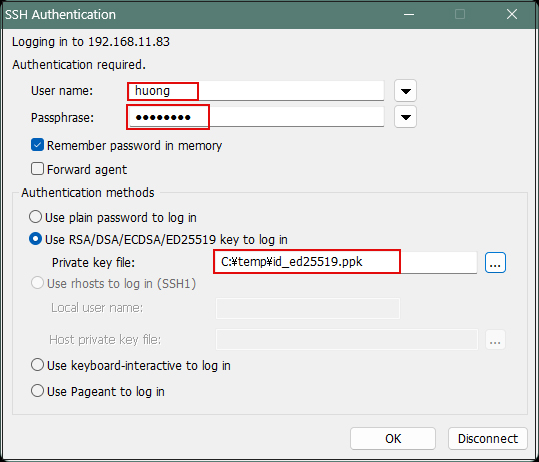Open the User name dropdown arrow
Image resolution: width=539 pixels, height=462 pixels.
click(x=405, y=91)
